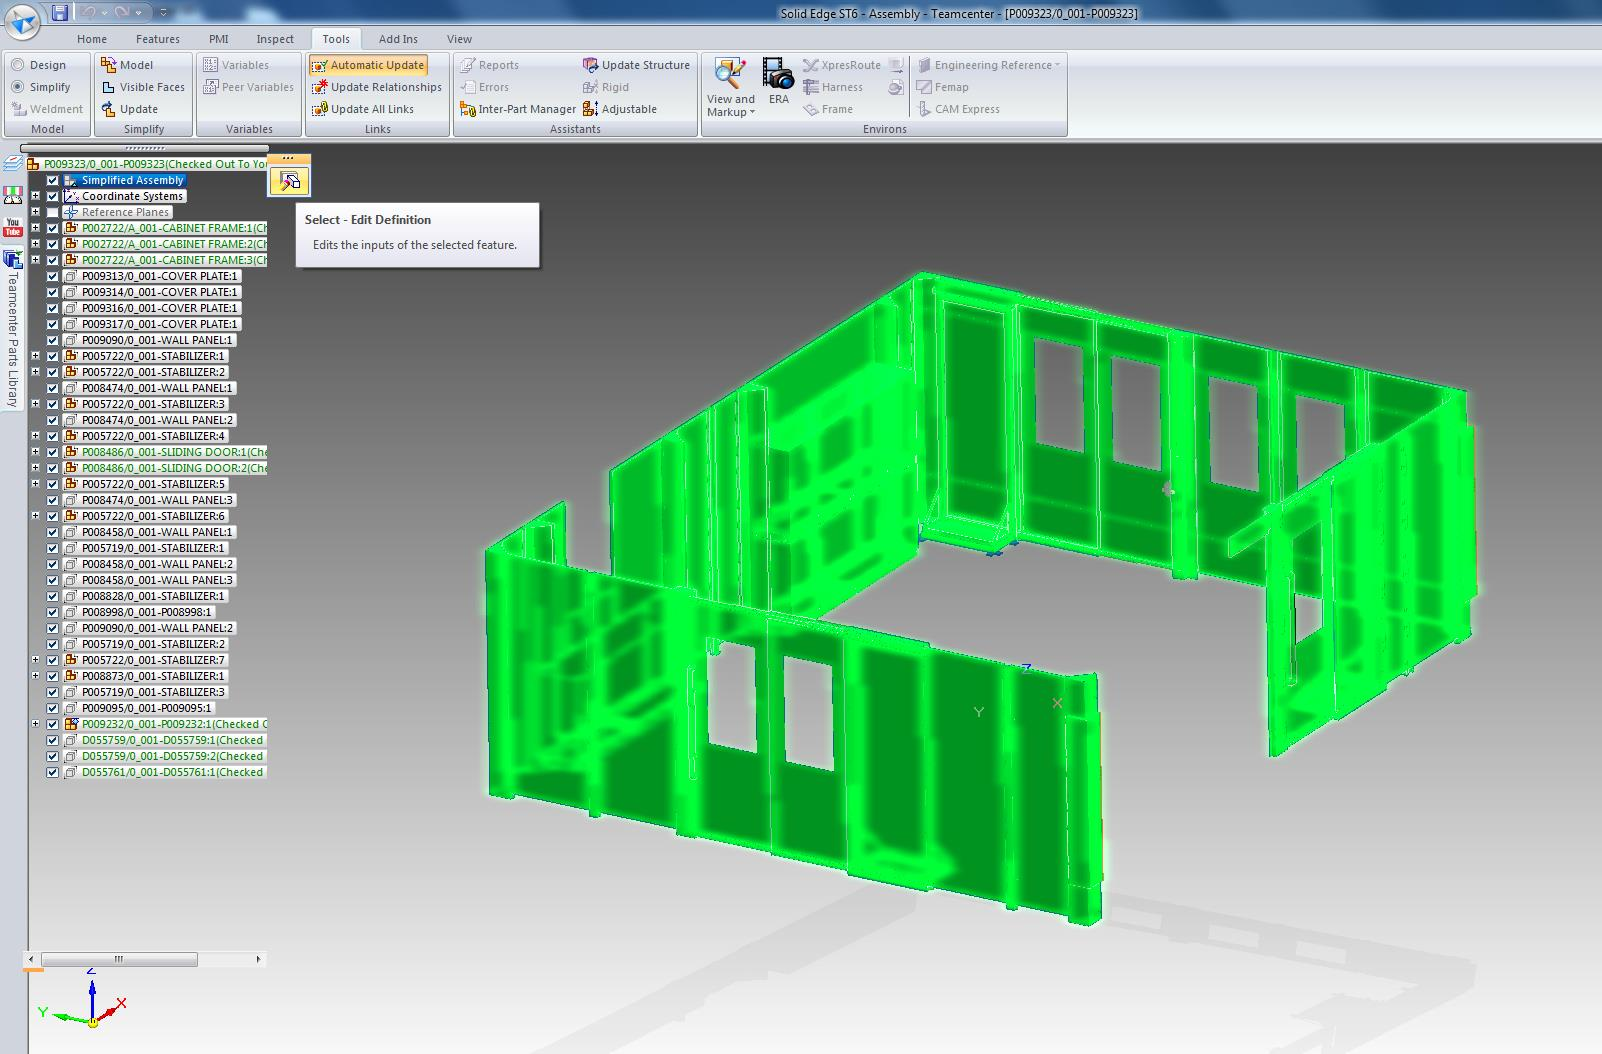Open the PMI ribbon tab

point(218,39)
